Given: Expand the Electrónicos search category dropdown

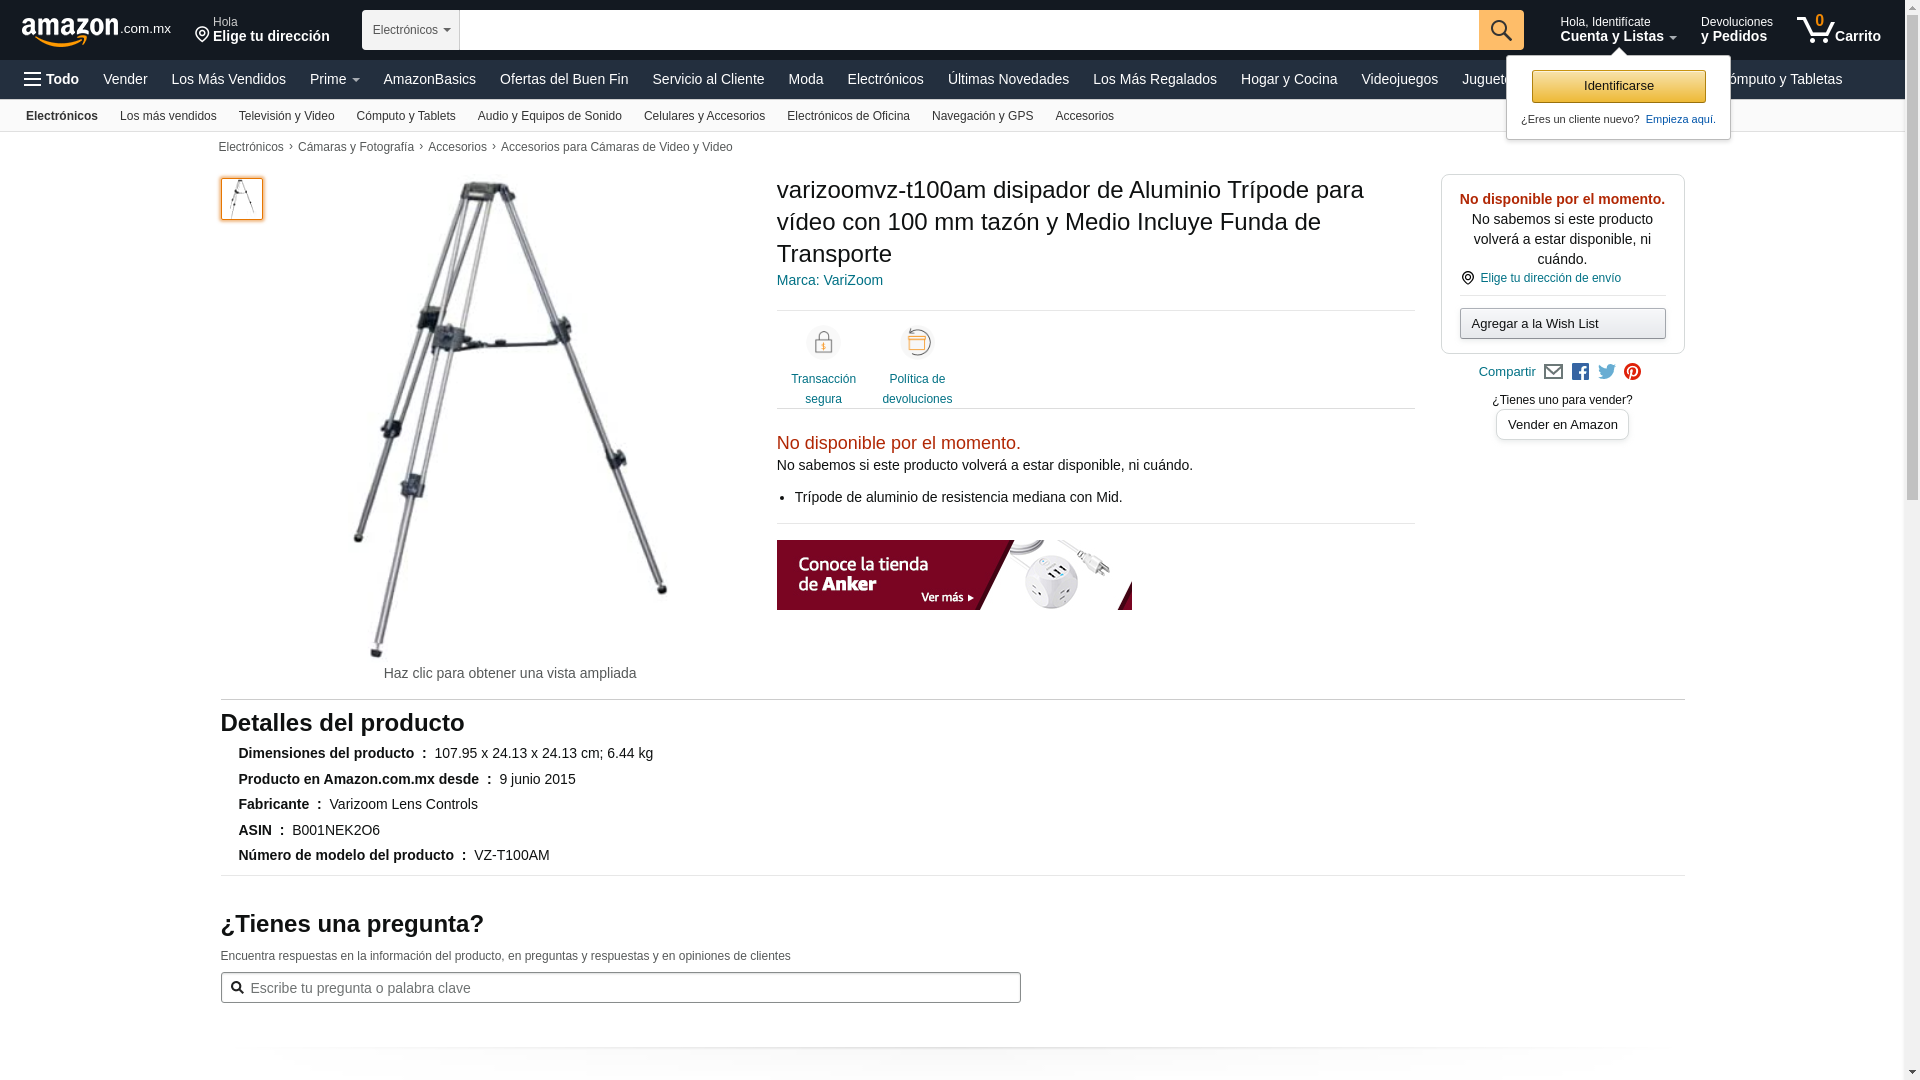Looking at the screenshot, I should [x=411, y=30].
